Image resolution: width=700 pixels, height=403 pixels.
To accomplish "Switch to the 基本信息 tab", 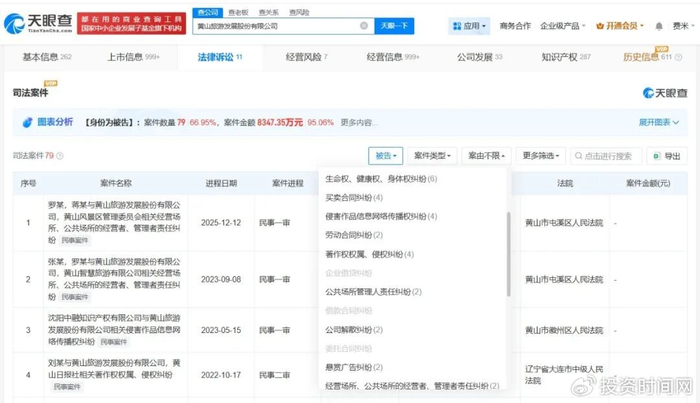I will [x=45, y=58].
